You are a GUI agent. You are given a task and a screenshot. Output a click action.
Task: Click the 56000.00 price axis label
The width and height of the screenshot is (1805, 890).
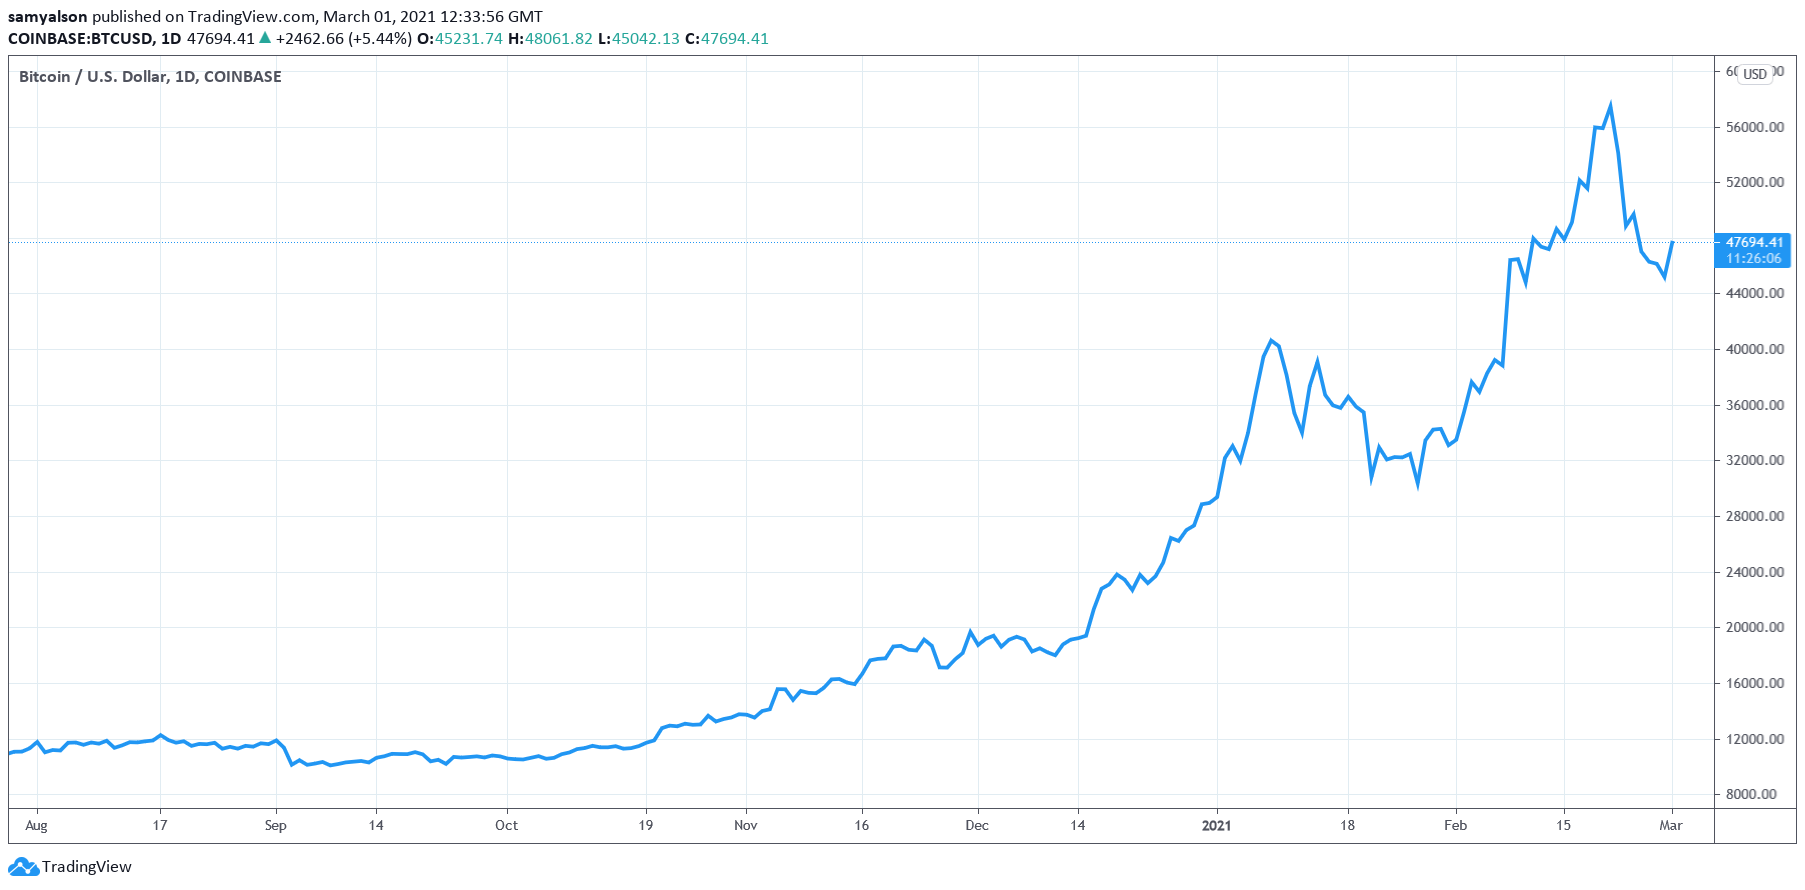pyautogui.click(x=1755, y=127)
